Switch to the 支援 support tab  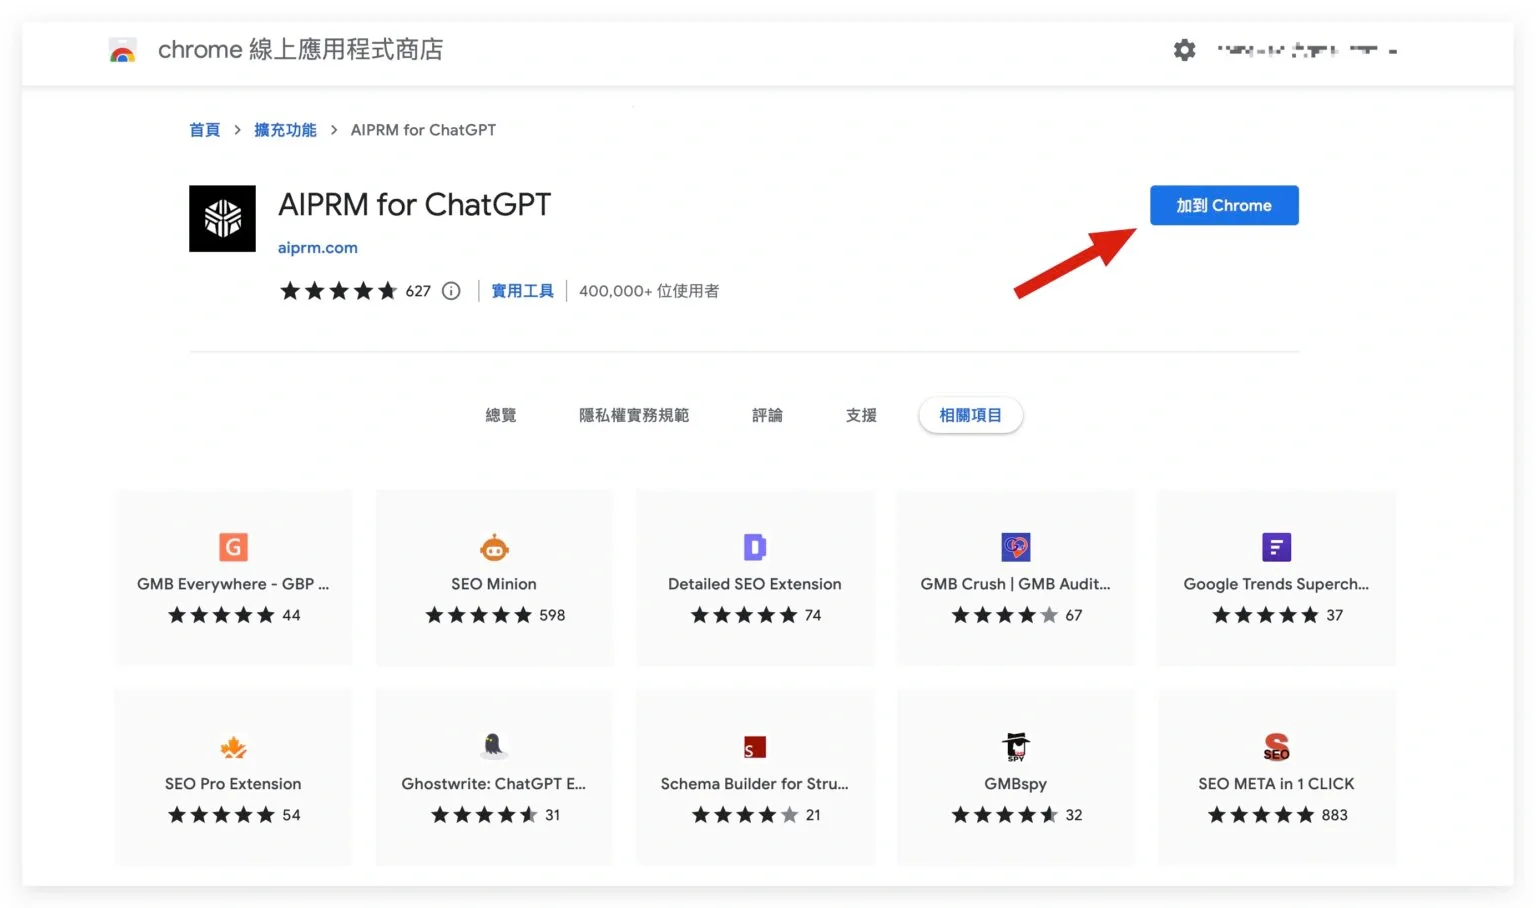[861, 415]
